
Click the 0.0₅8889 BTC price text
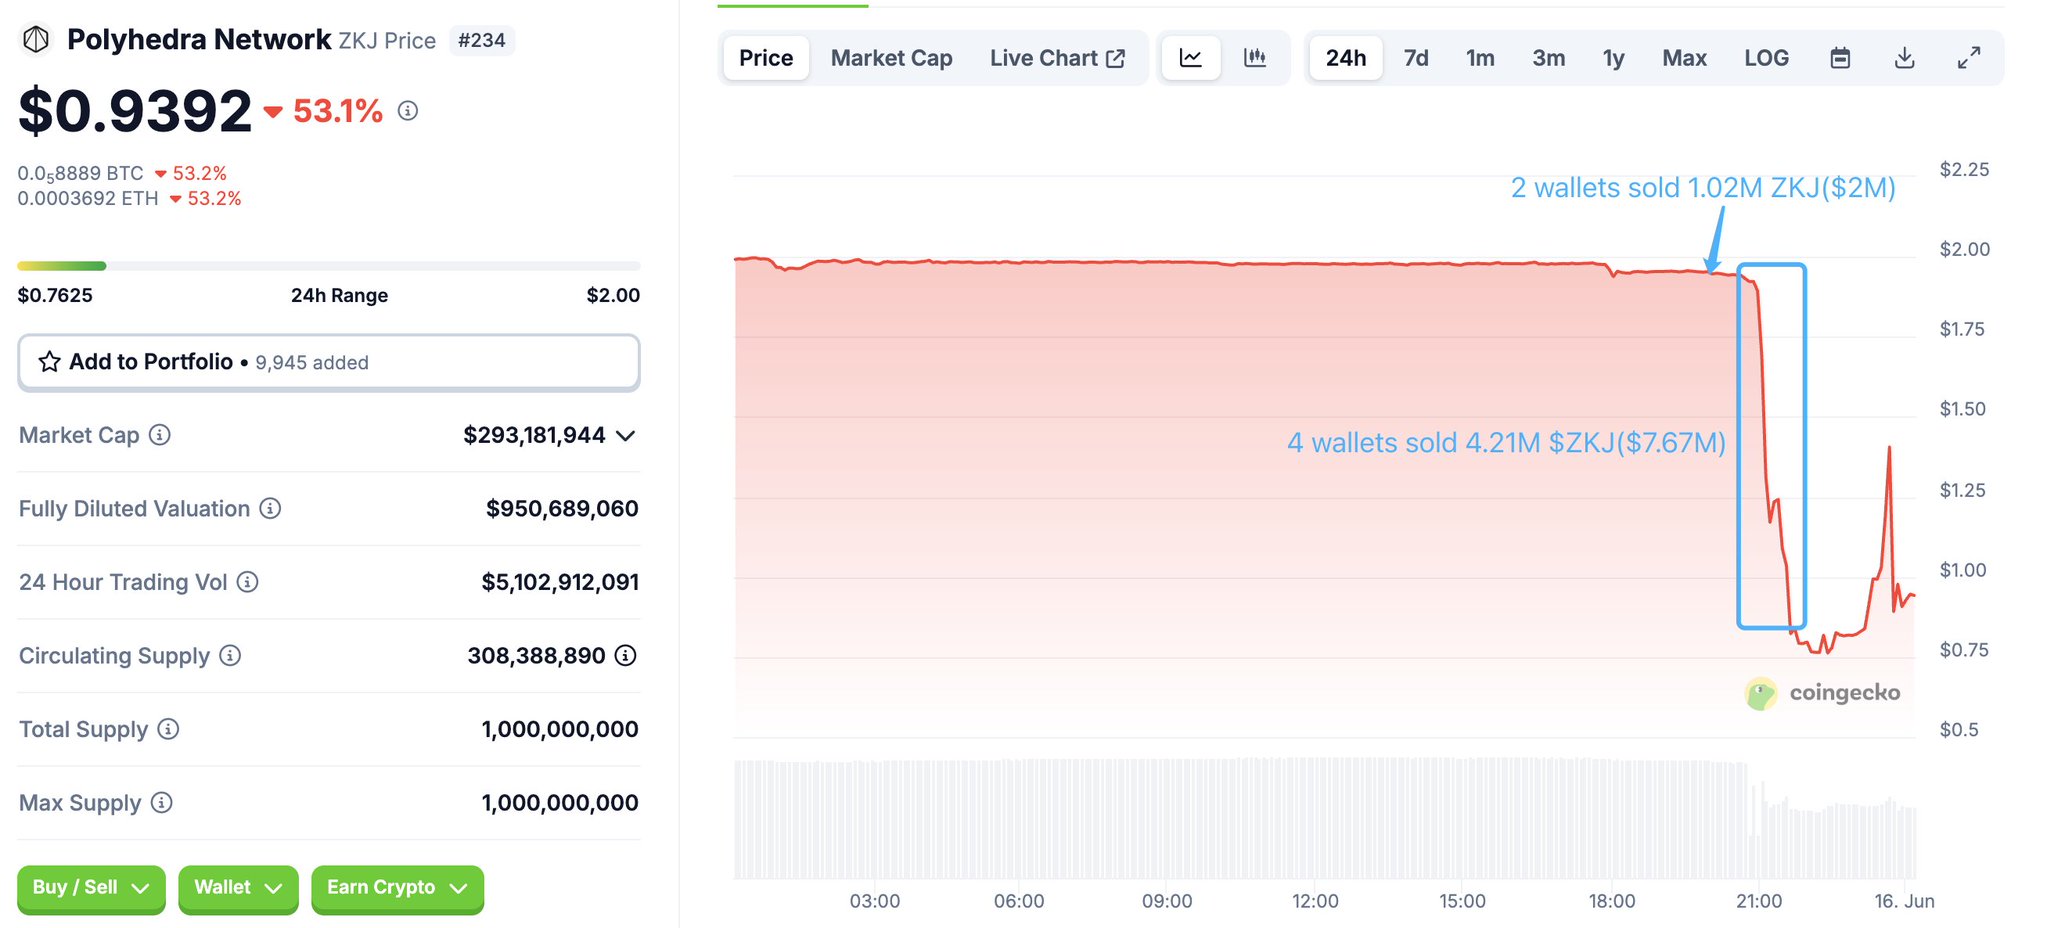click(80, 174)
